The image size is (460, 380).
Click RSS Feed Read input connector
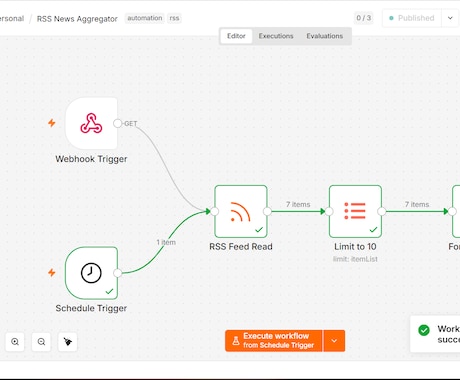[x=215, y=211]
